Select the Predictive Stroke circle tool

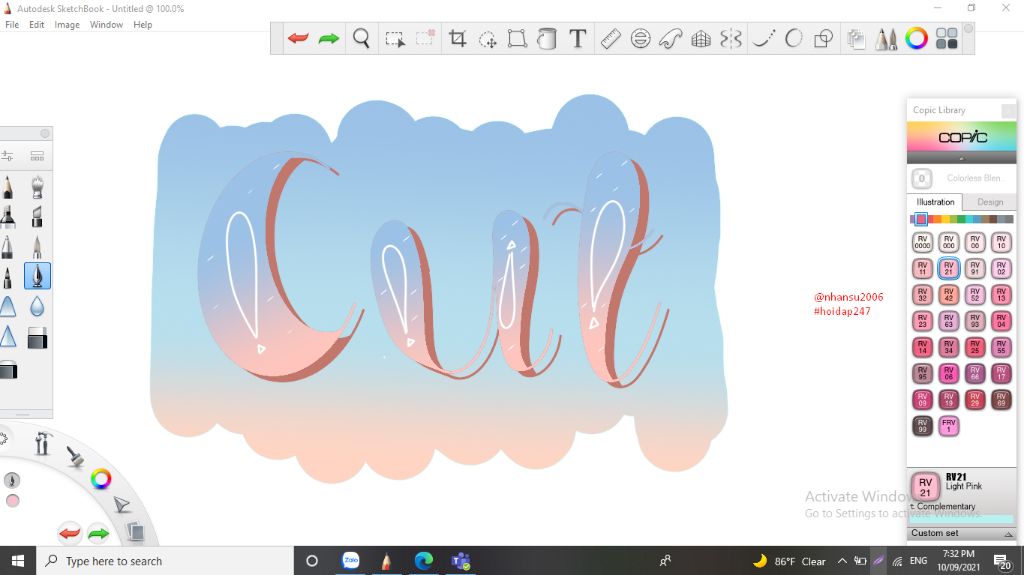point(793,39)
